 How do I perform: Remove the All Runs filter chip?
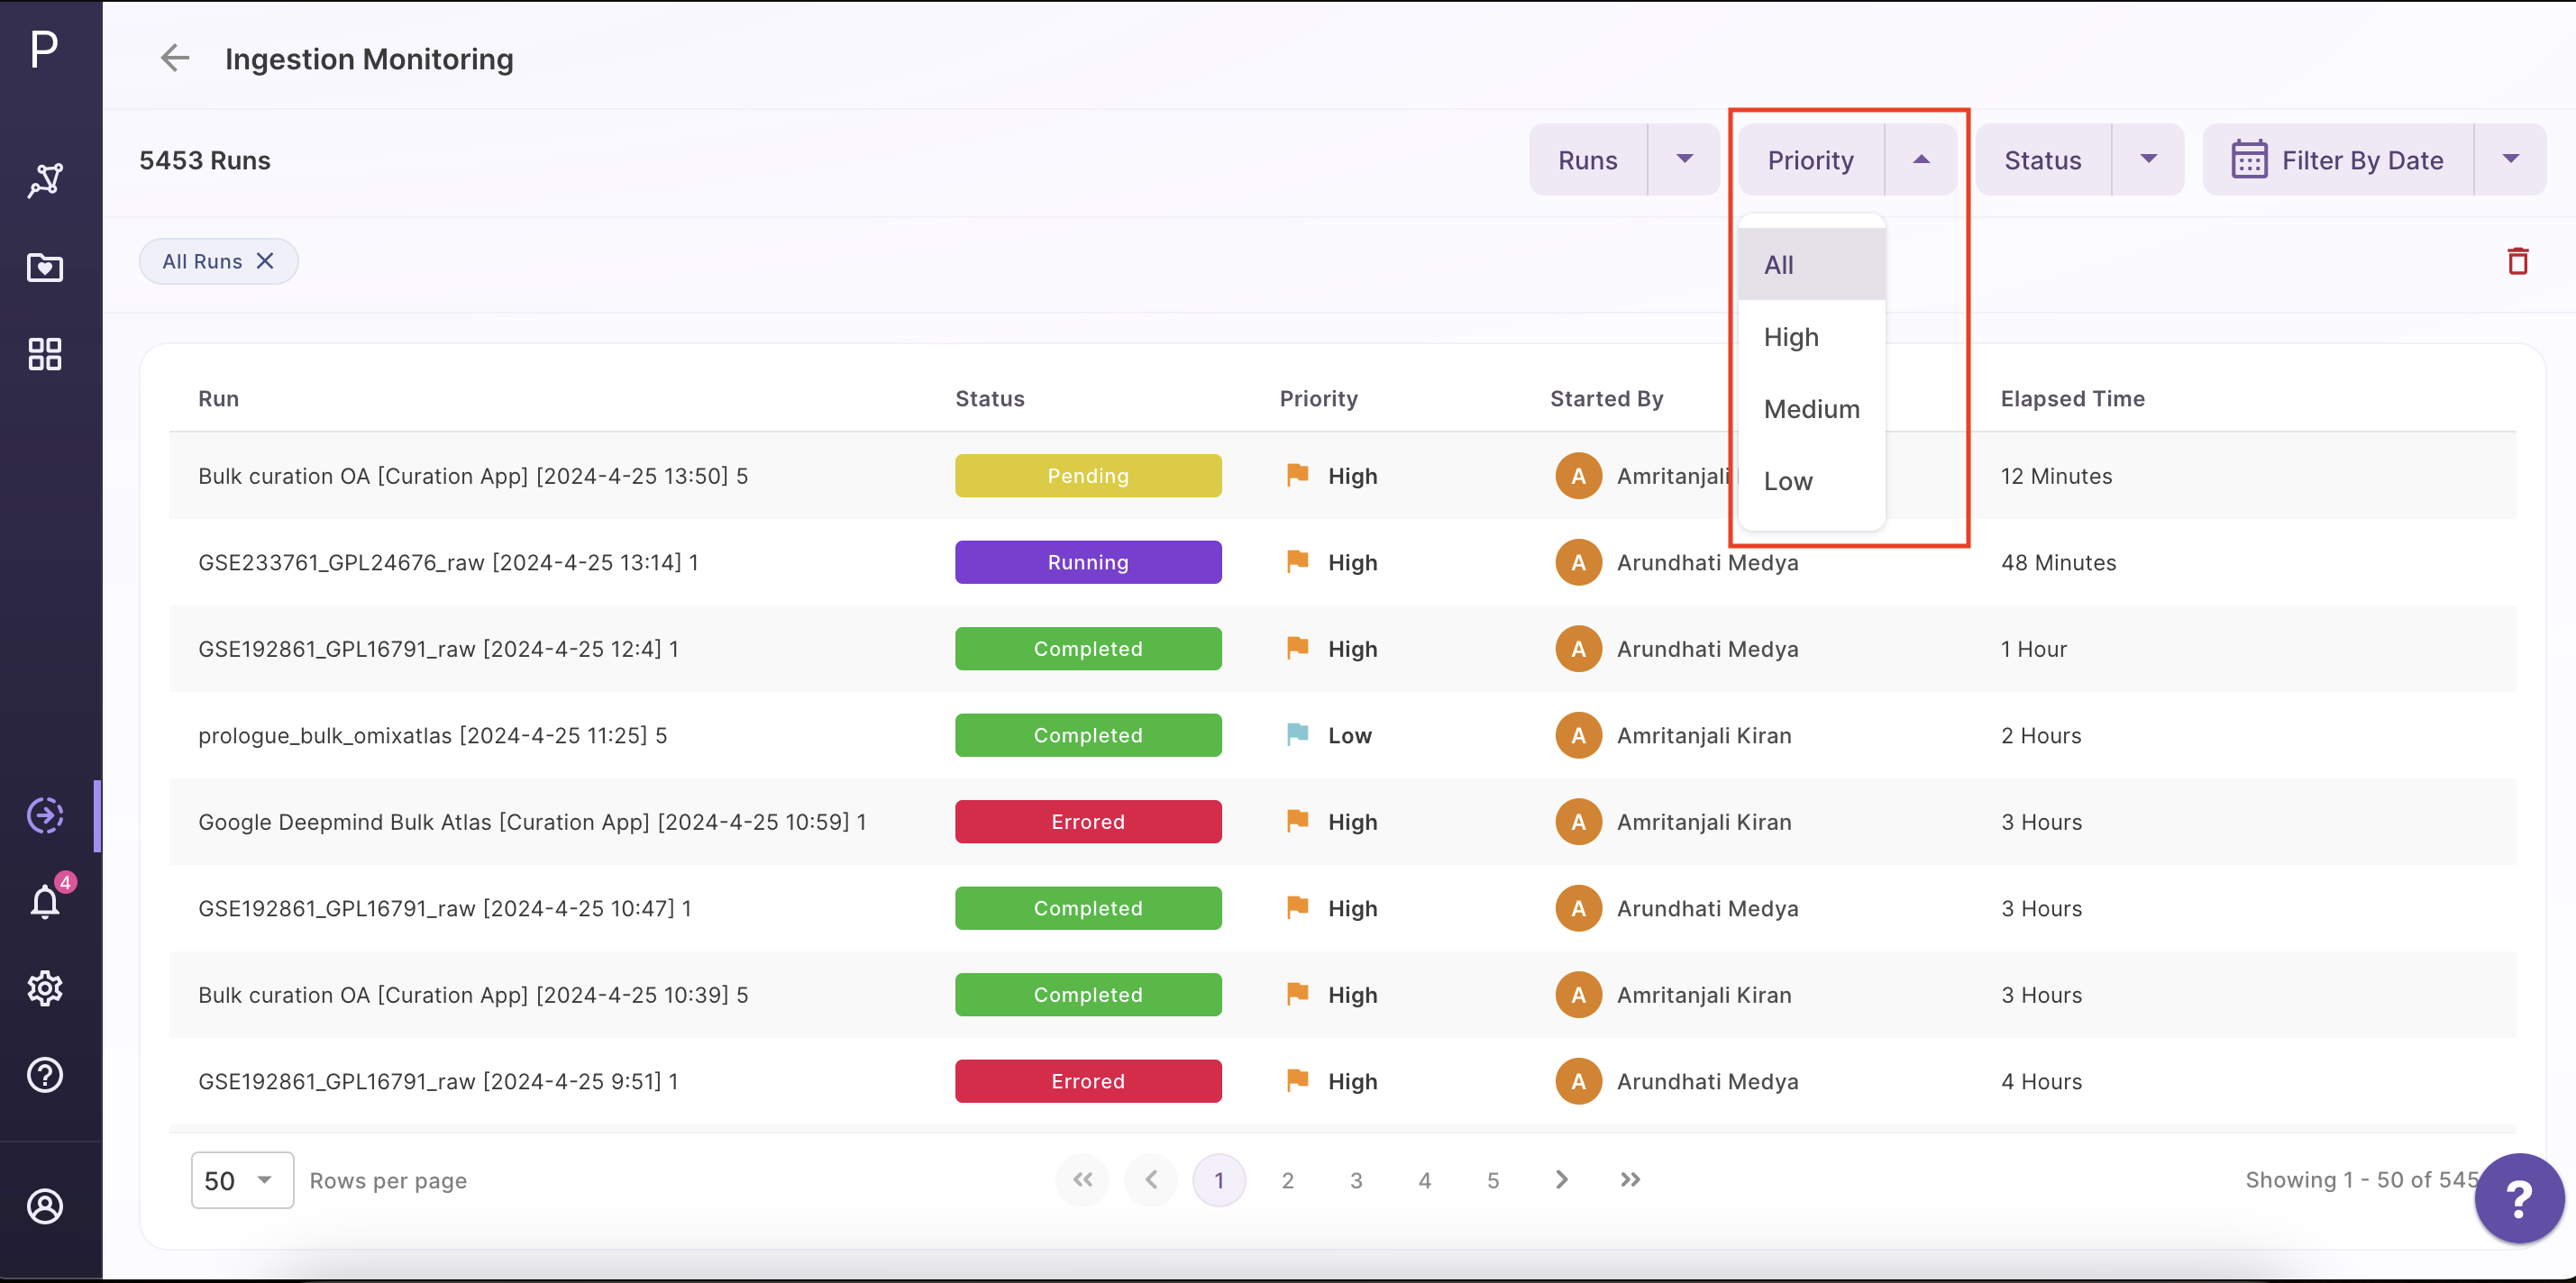264,261
